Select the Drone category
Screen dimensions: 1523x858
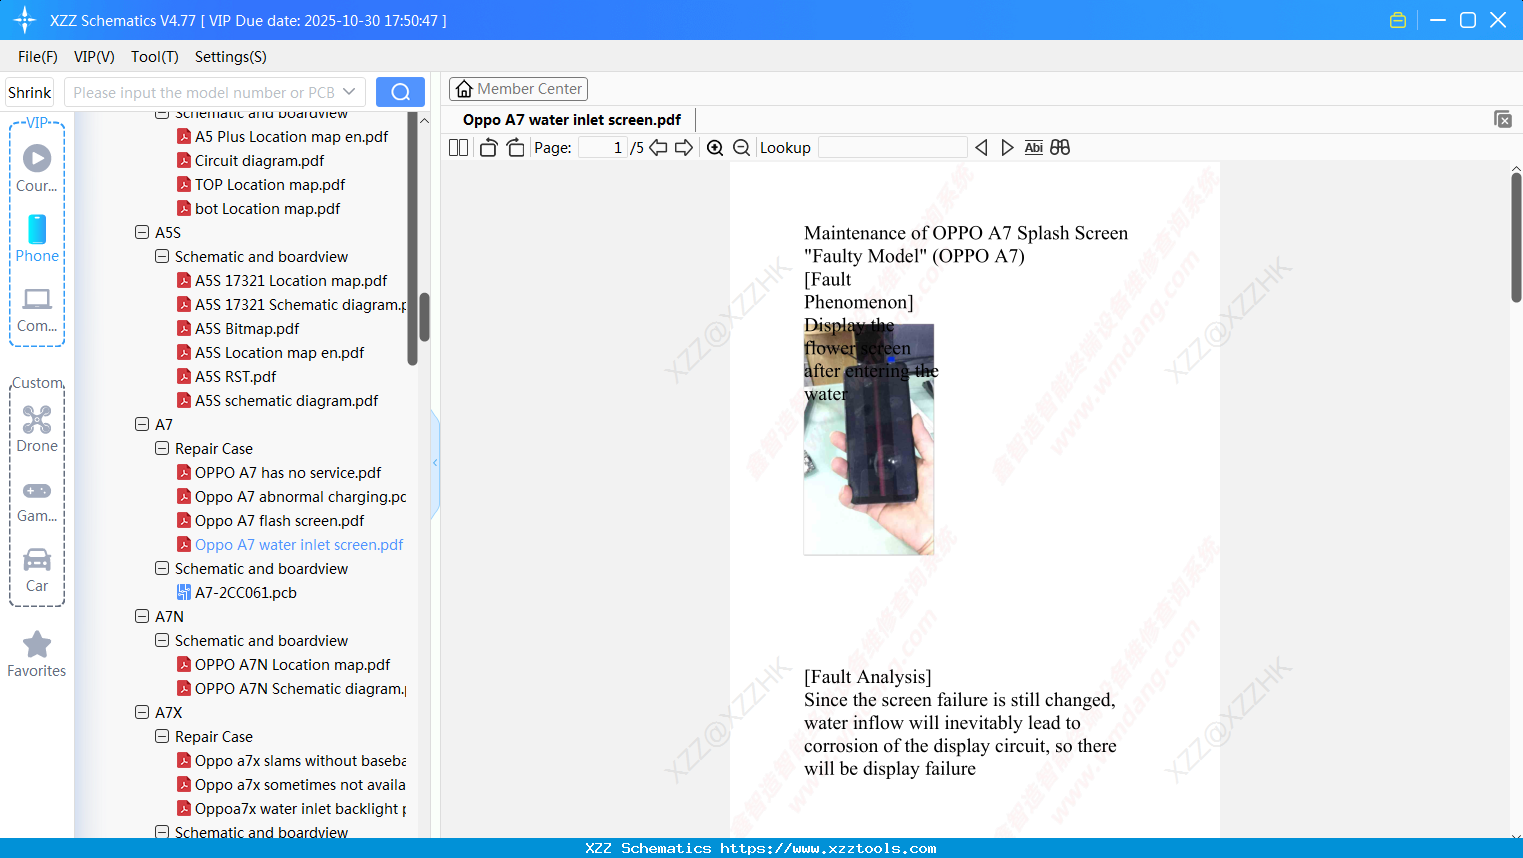37,429
